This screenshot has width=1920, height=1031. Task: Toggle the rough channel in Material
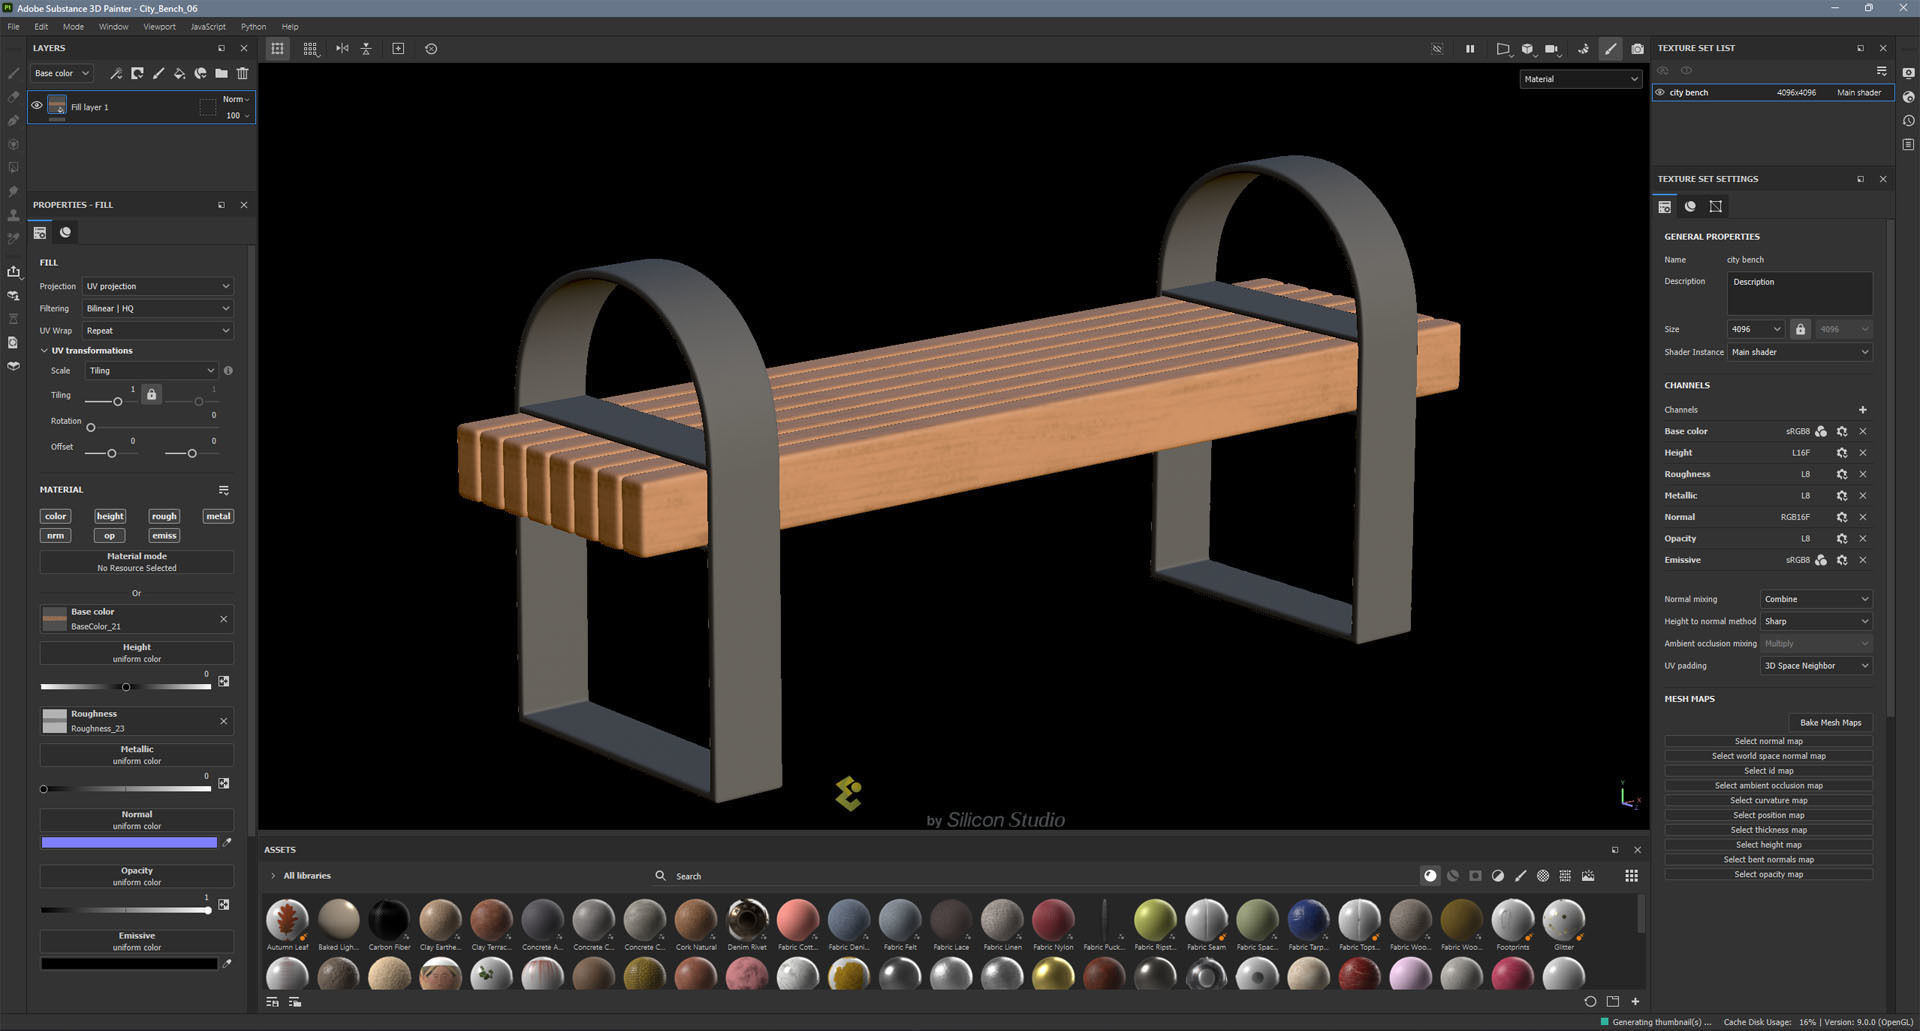164,516
